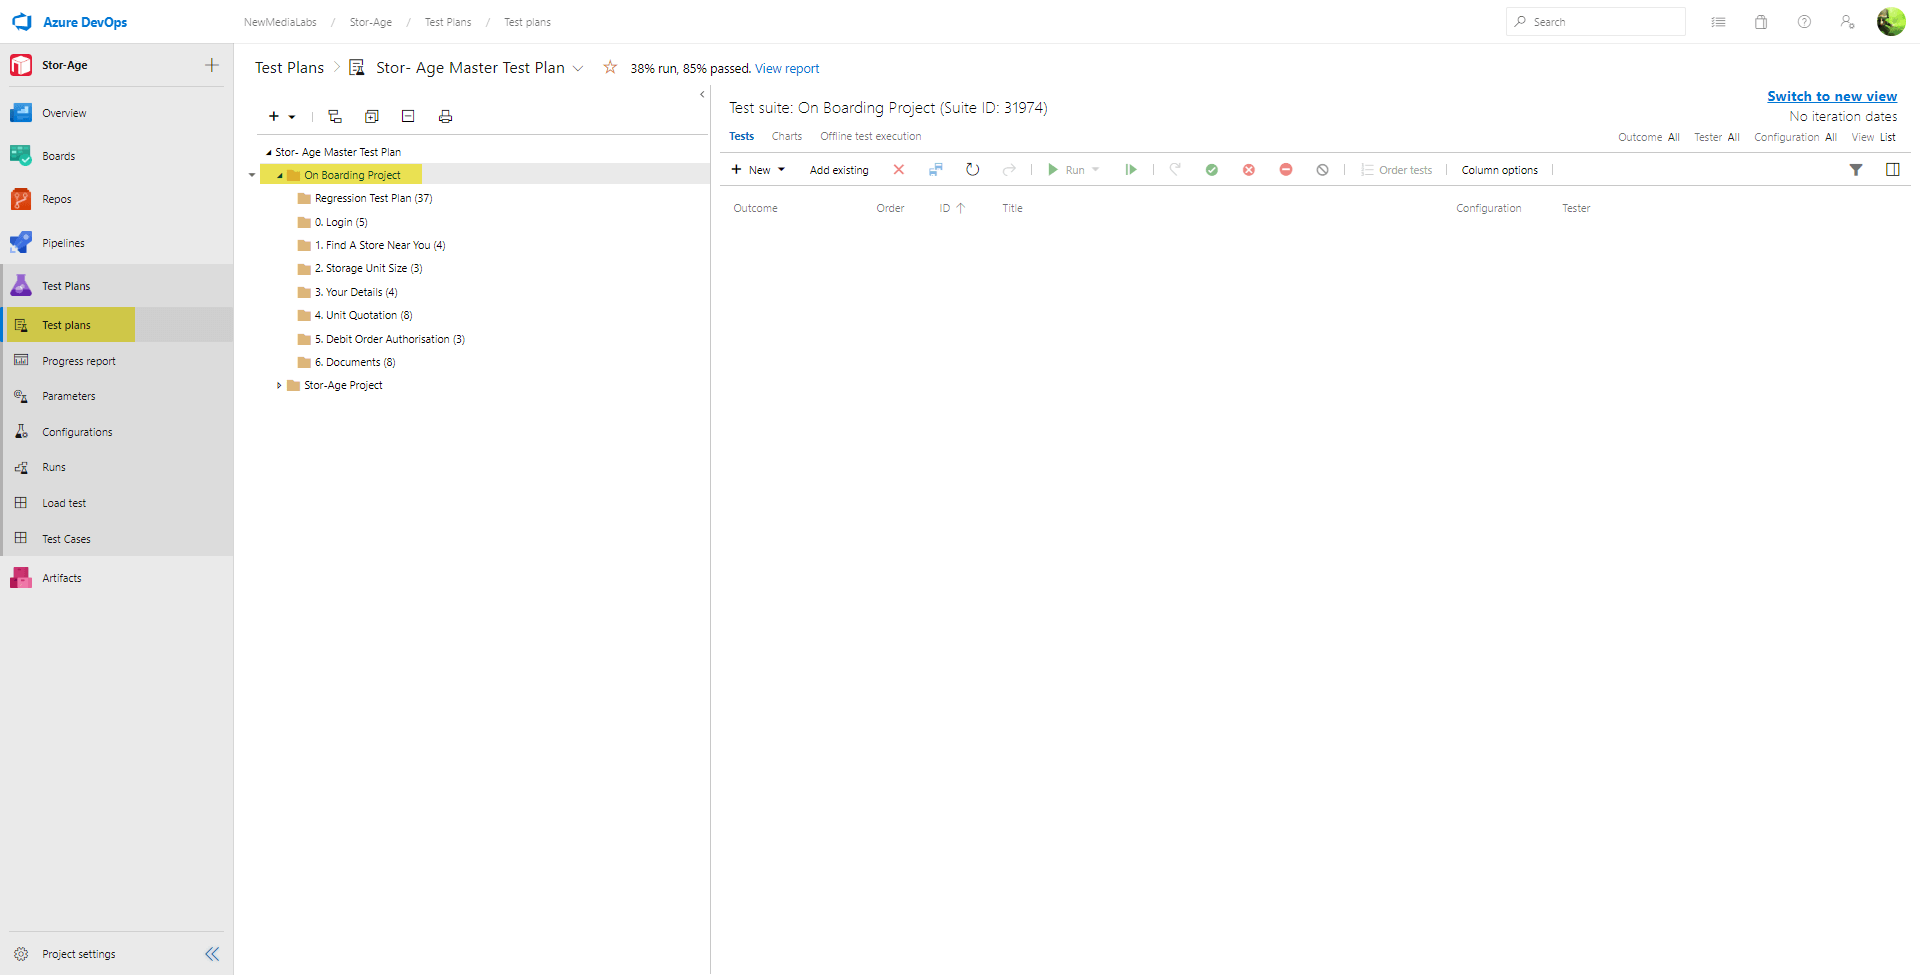The width and height of the screenshot is (1920, 975).
Task: Open Pipelines in the sidebar
Action: click(117, 243)
